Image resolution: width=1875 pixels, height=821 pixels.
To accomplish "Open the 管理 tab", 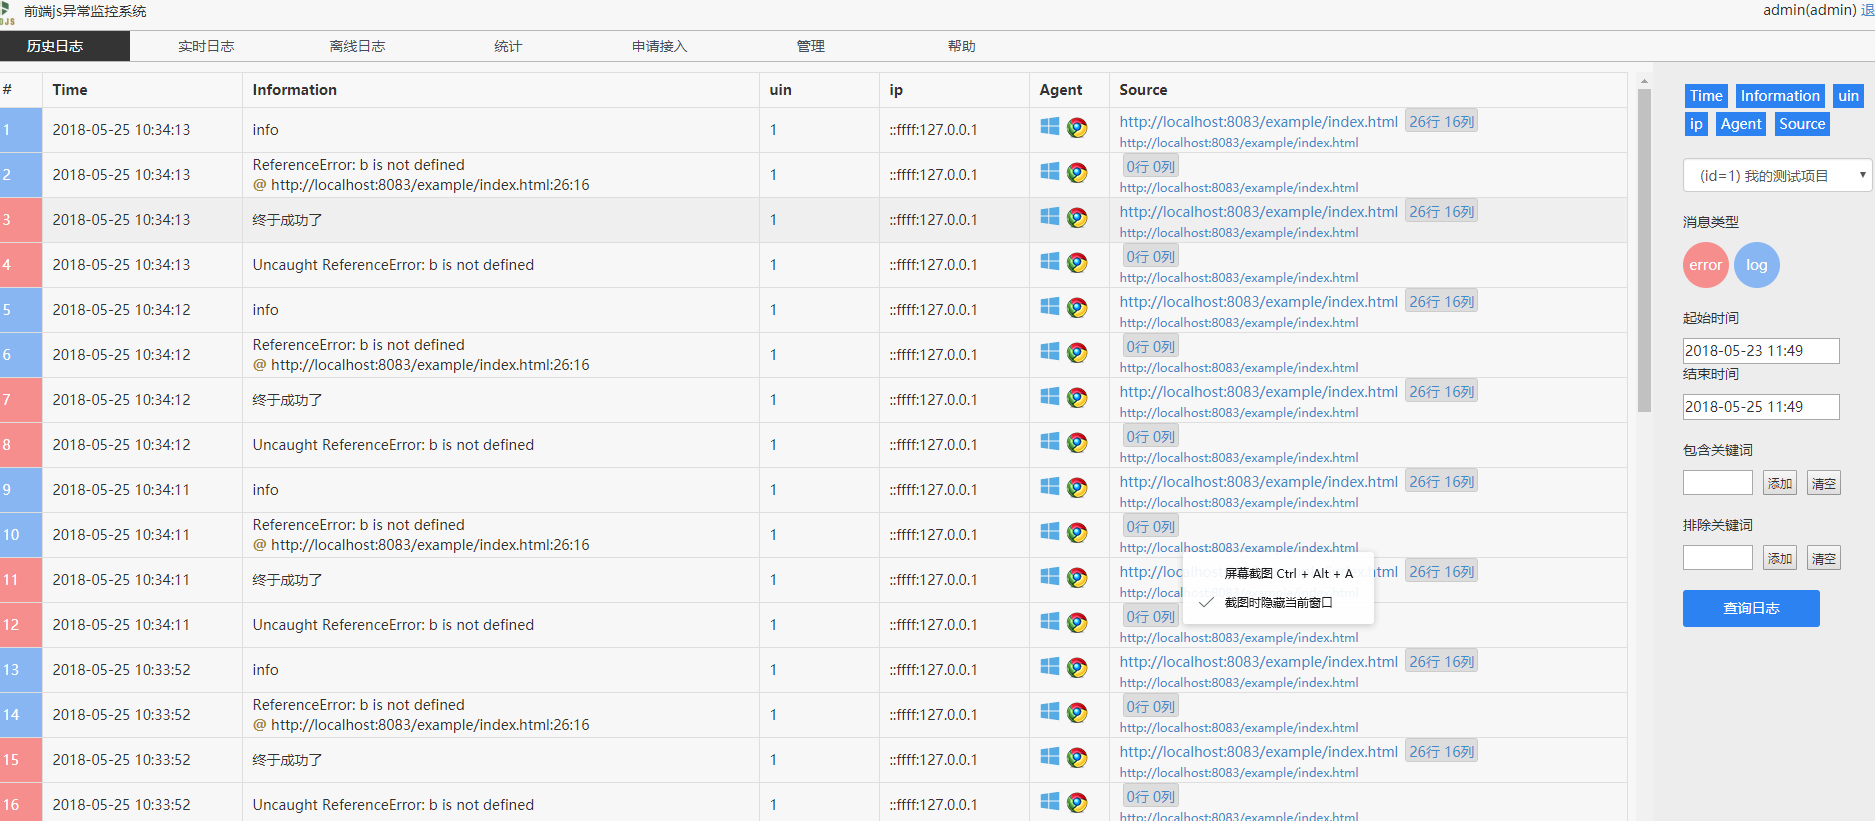I will 810,46.
